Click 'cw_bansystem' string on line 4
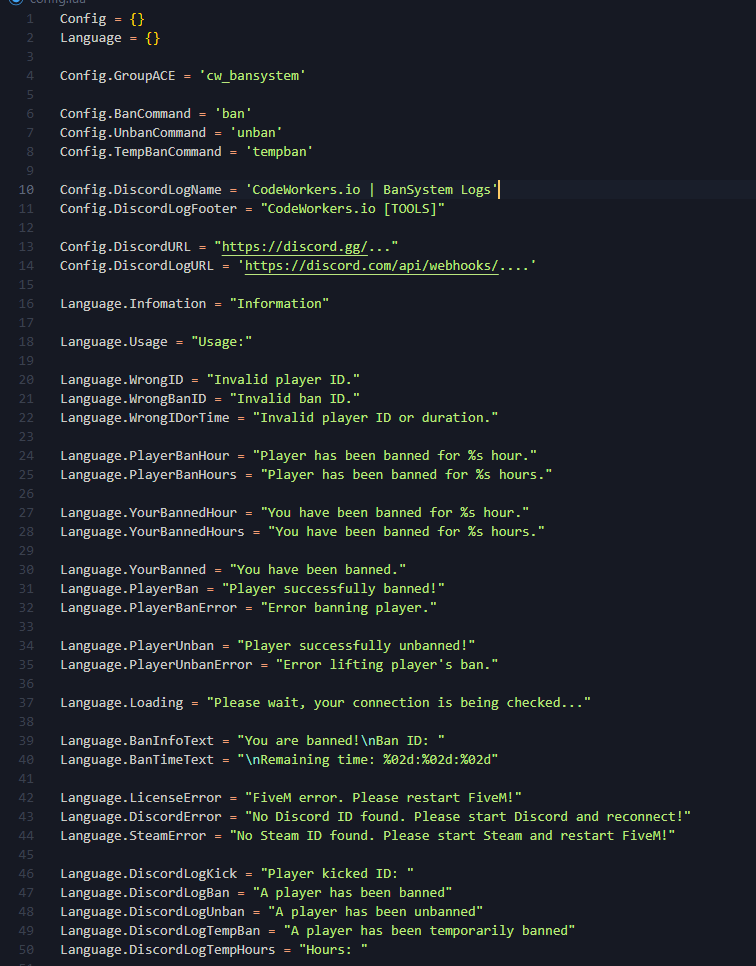Viewport: 756px width, 966px height. [253, 76]
